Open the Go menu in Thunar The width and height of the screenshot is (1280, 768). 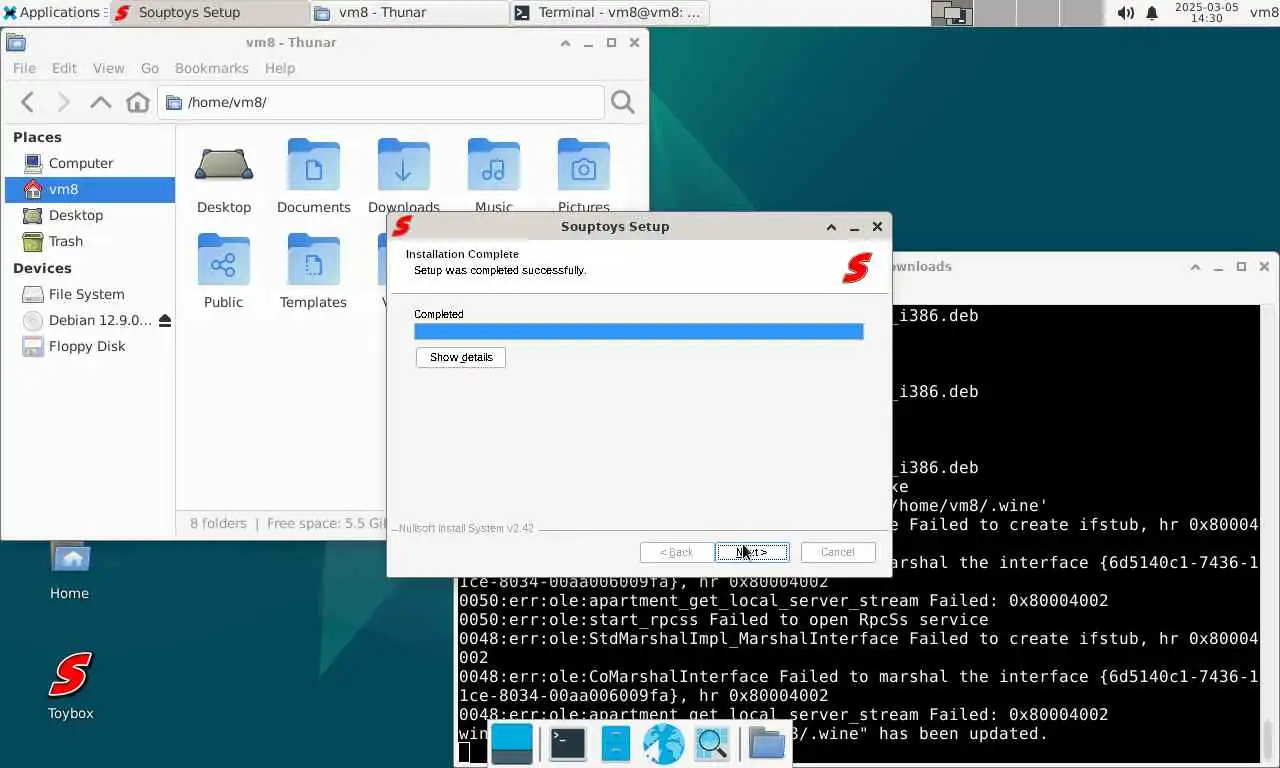[x=150, y=68]
